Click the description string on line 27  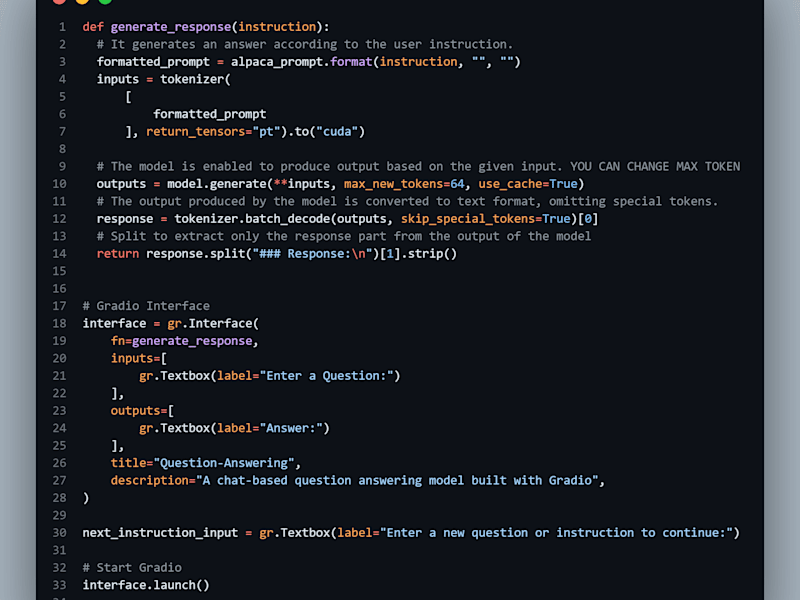tap(397, 481)
